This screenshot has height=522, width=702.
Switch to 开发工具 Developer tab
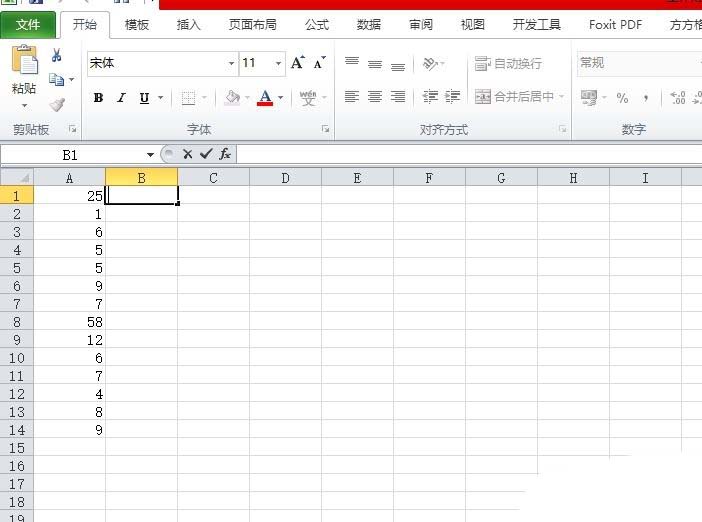tap(536, 25)
